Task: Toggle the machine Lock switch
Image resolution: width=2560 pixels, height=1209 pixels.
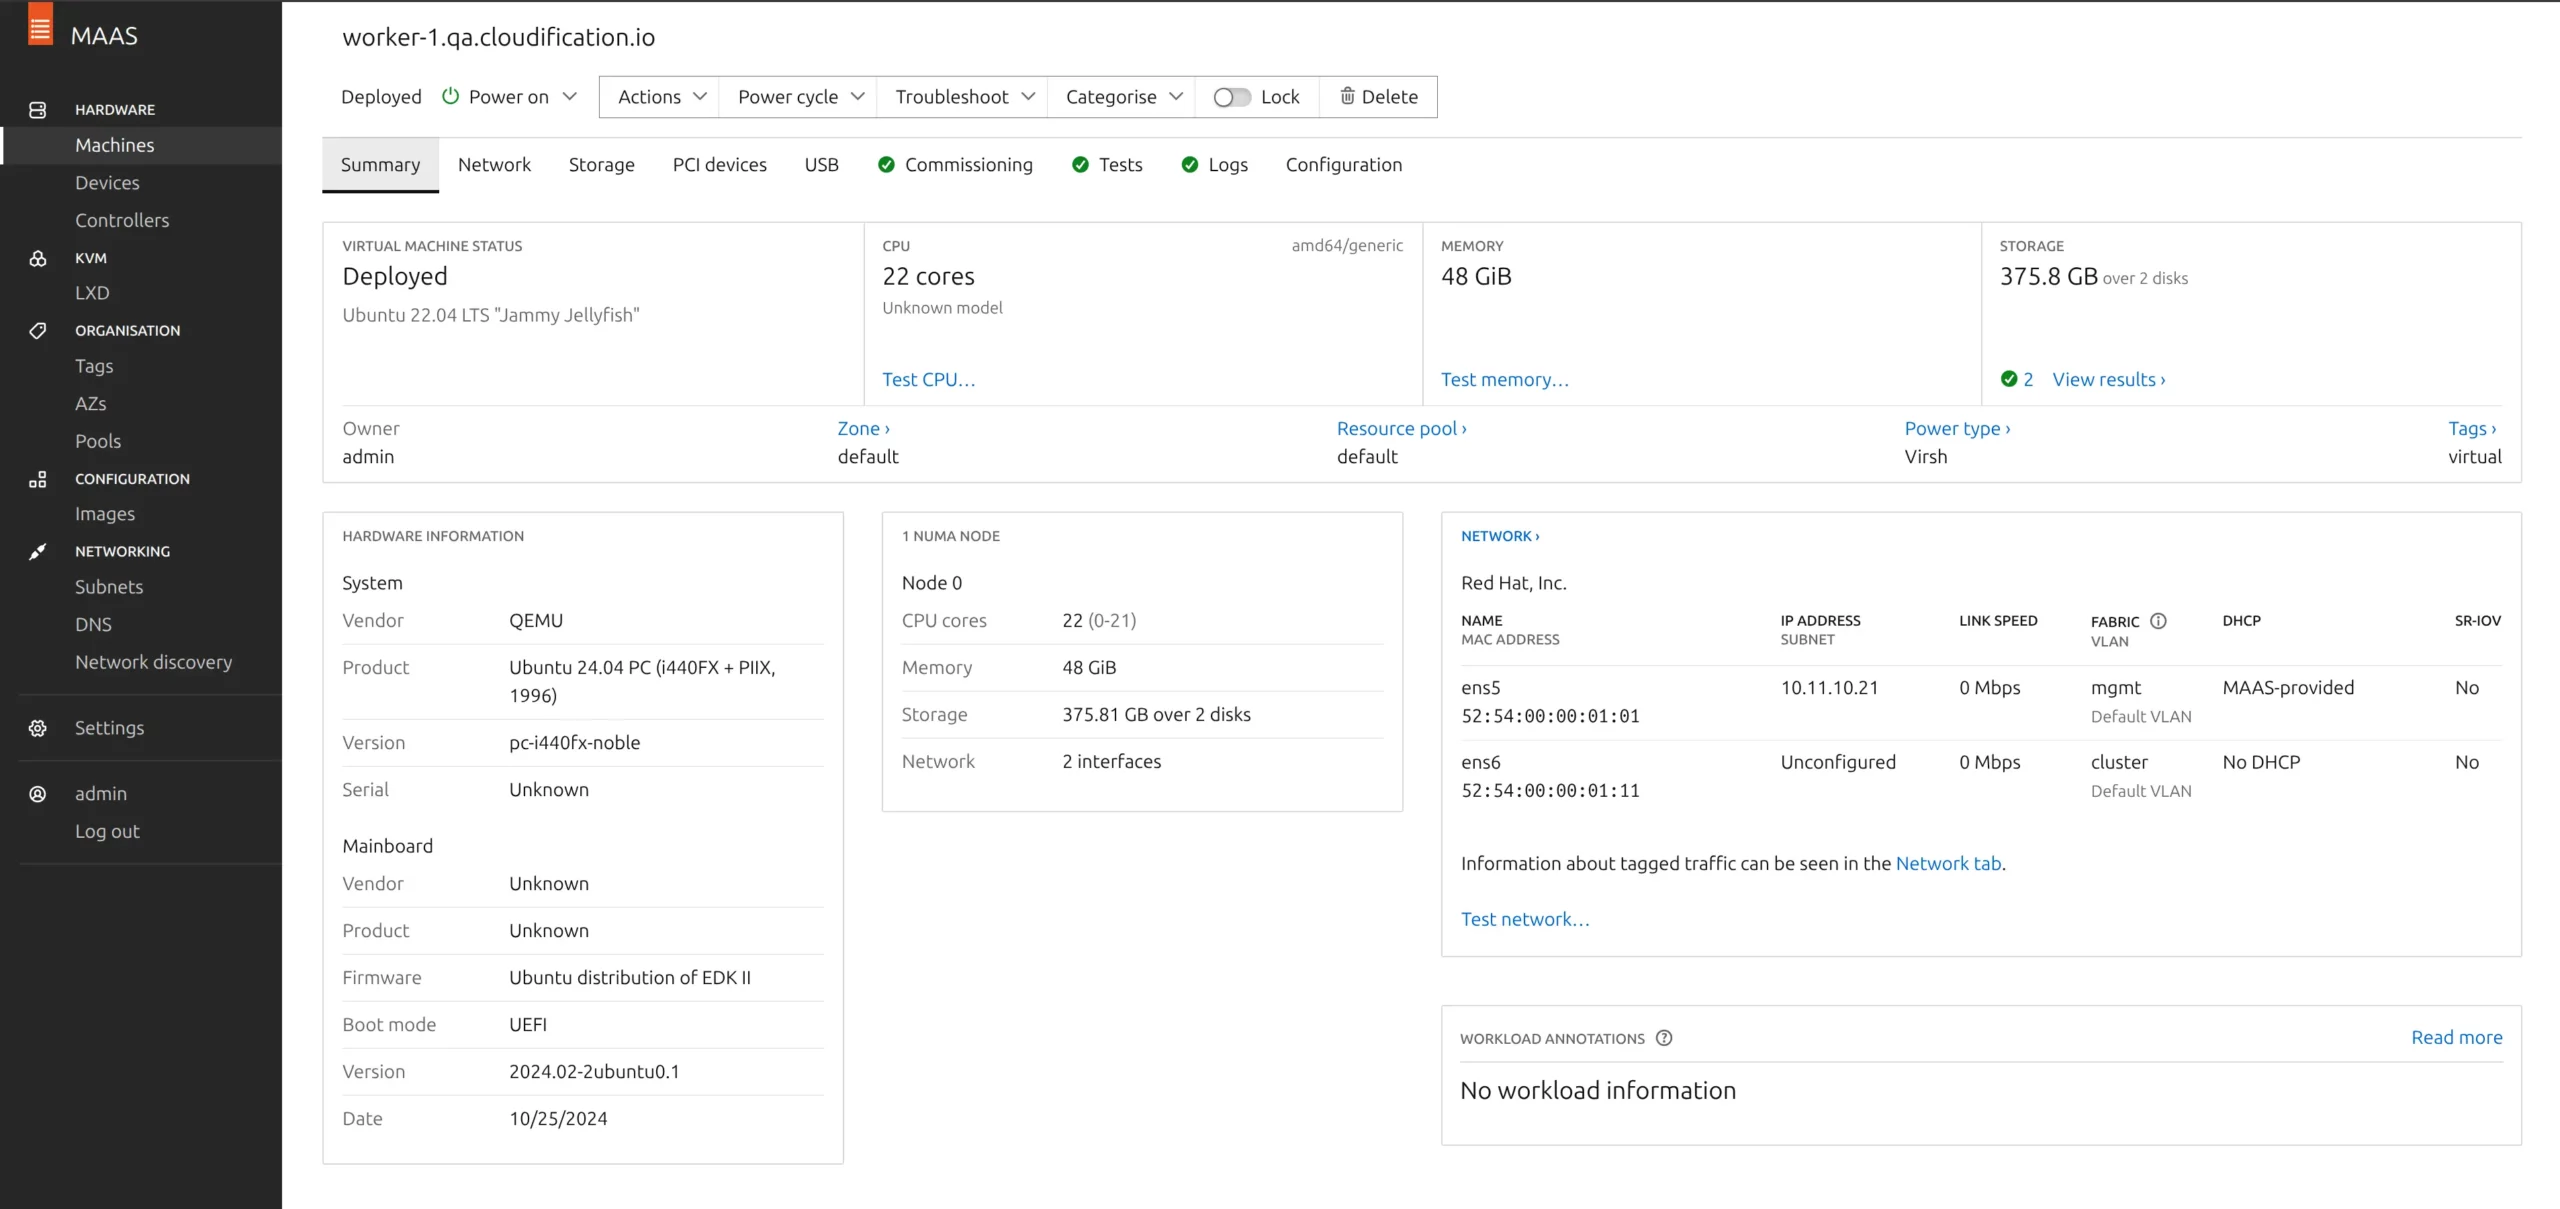Action: (1232, 97)
